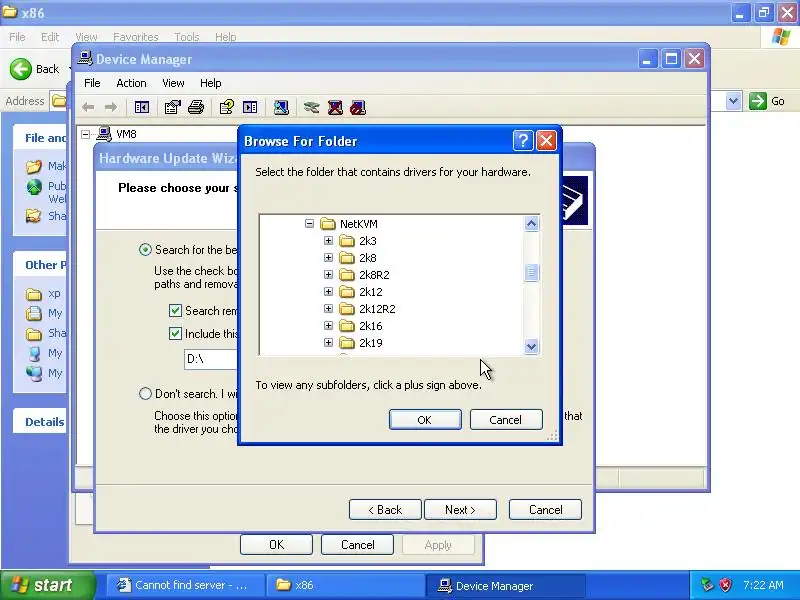Click Cancel in Hardware Update Wizard

(x=545, y=510)
